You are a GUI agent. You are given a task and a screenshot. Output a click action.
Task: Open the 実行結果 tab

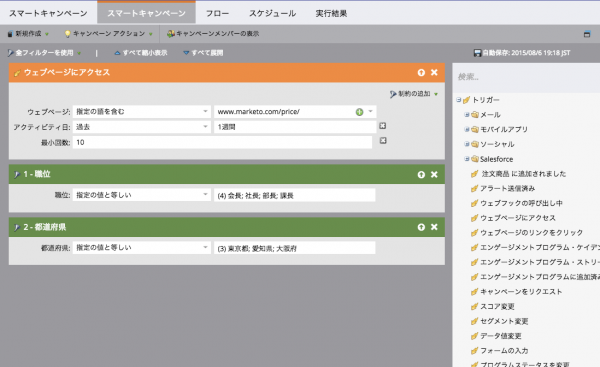click(331, 13)
